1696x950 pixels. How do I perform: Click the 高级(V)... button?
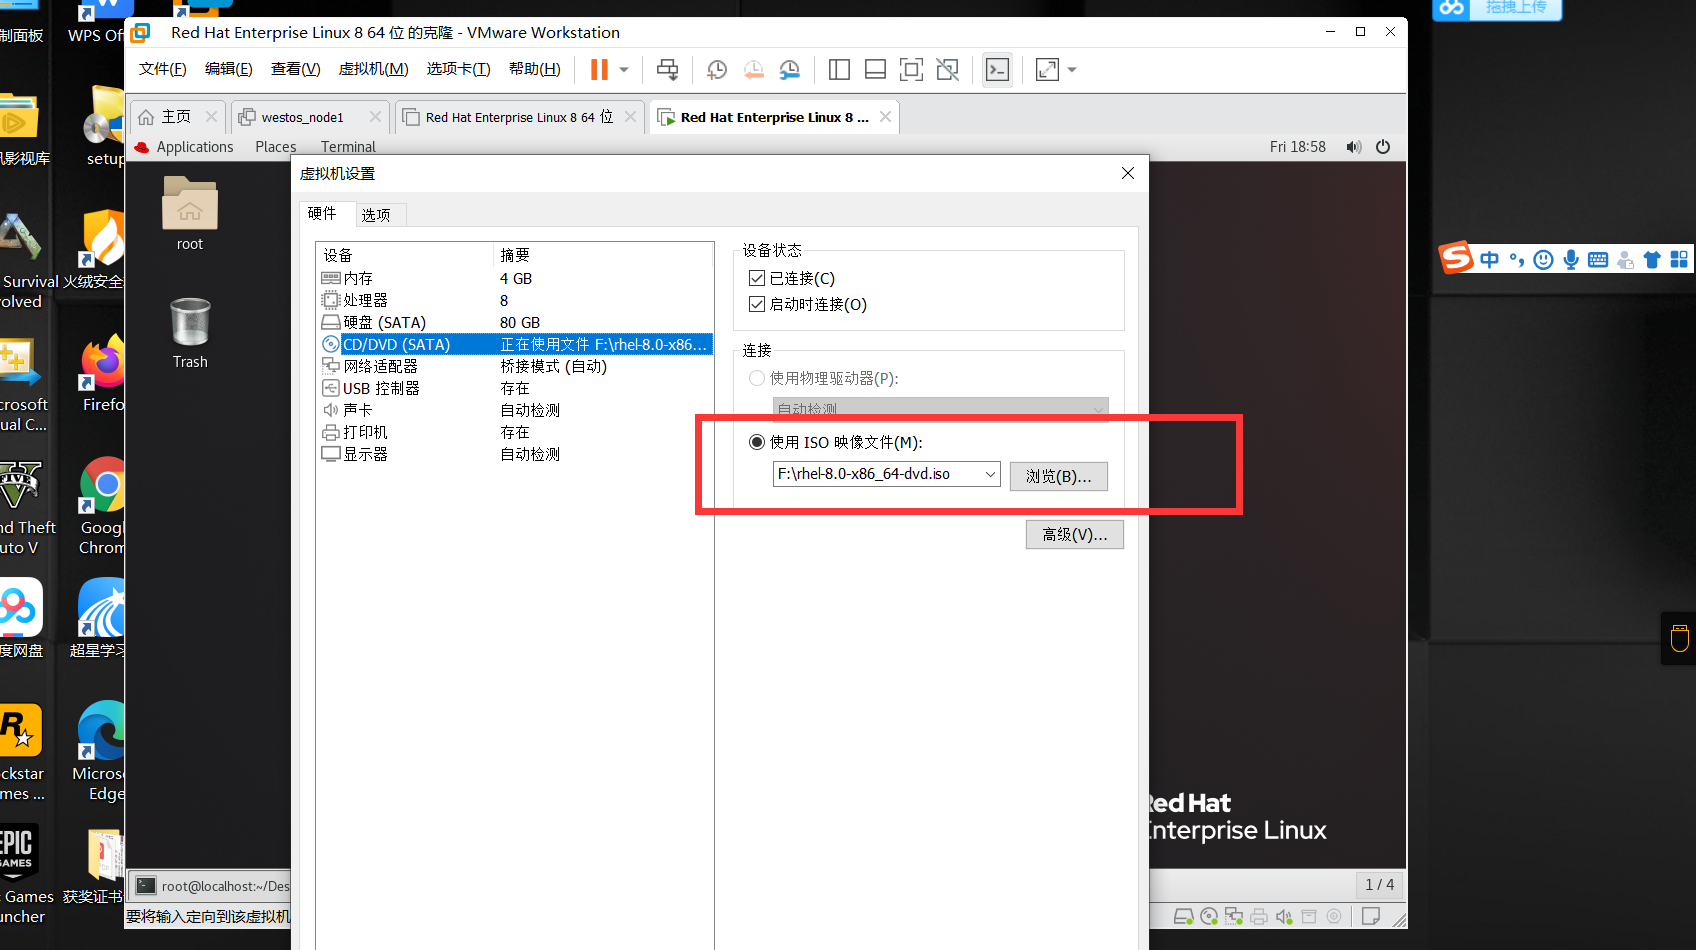[1074, 534]
